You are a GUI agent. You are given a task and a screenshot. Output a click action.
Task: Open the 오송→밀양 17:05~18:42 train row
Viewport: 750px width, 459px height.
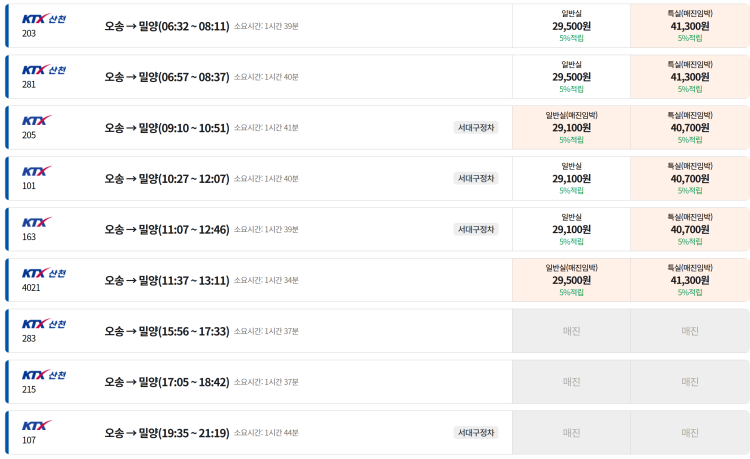click(x=258, y=382)
